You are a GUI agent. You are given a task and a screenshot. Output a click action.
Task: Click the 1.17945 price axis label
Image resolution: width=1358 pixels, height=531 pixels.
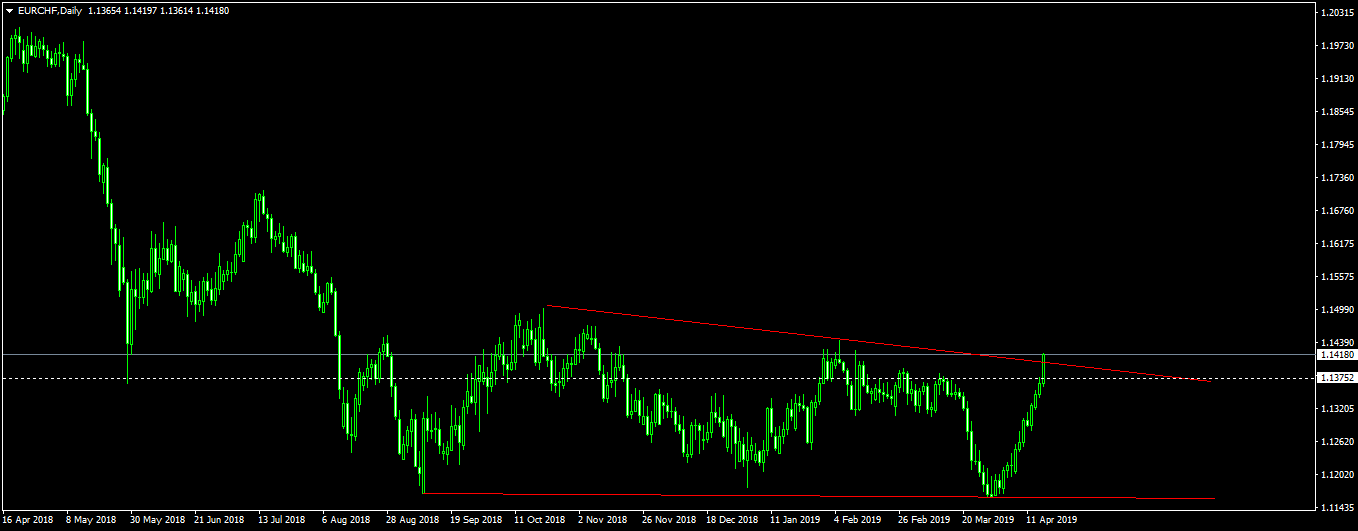click(1336, 145)
